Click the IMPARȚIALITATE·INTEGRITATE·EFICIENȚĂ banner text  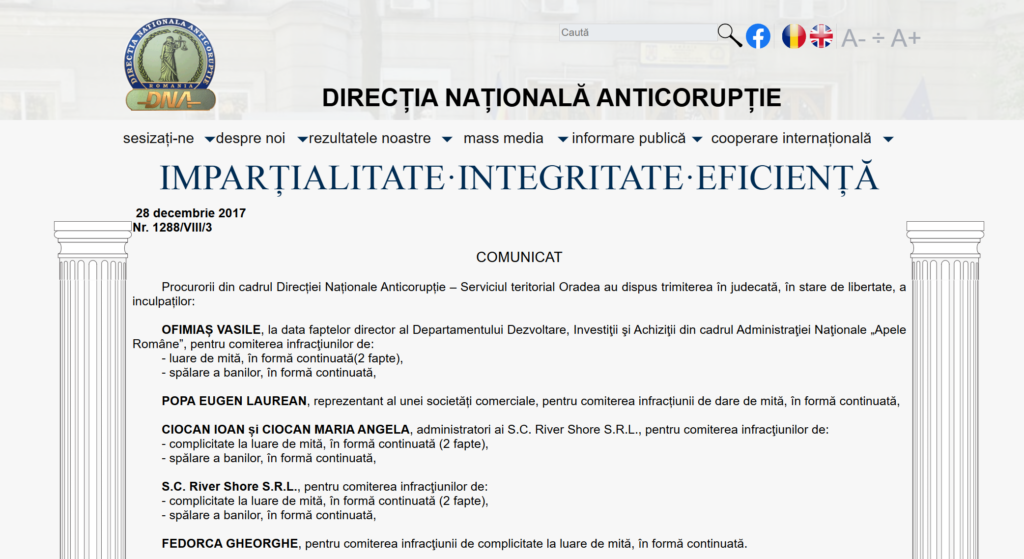pyautogui.click(x=519, y=178)
